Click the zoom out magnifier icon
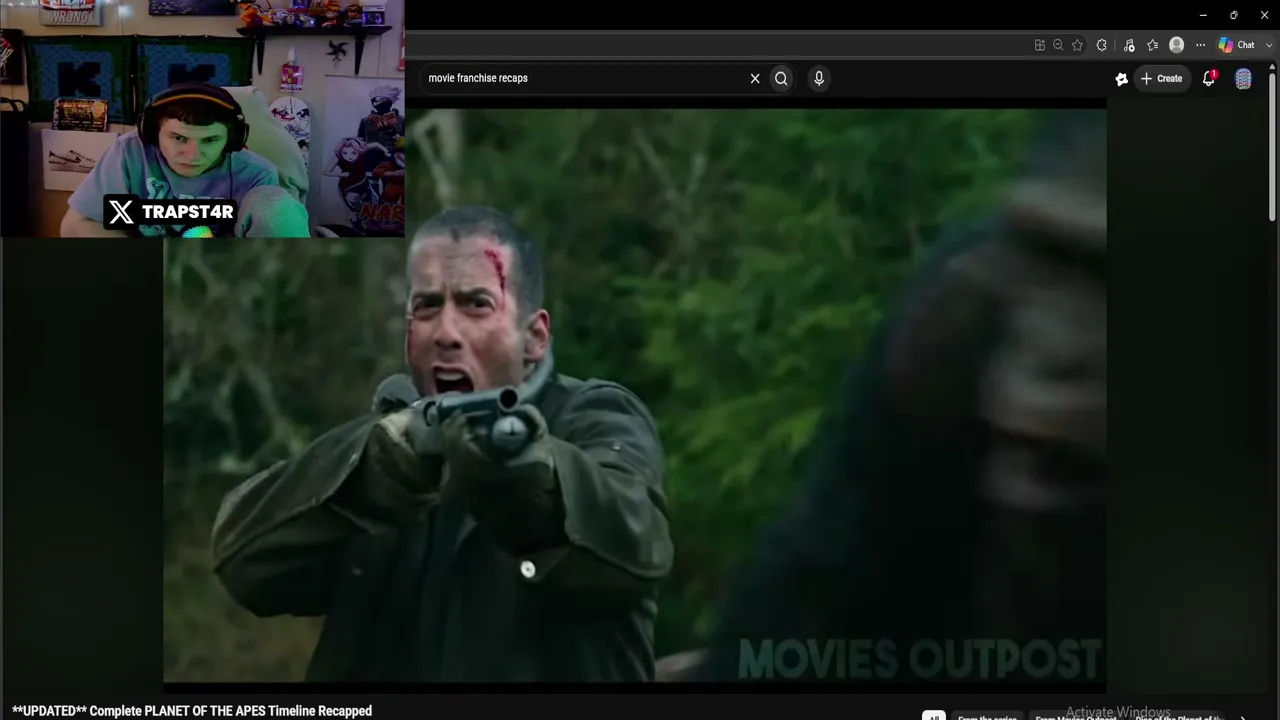 [x=1058, y=45]
